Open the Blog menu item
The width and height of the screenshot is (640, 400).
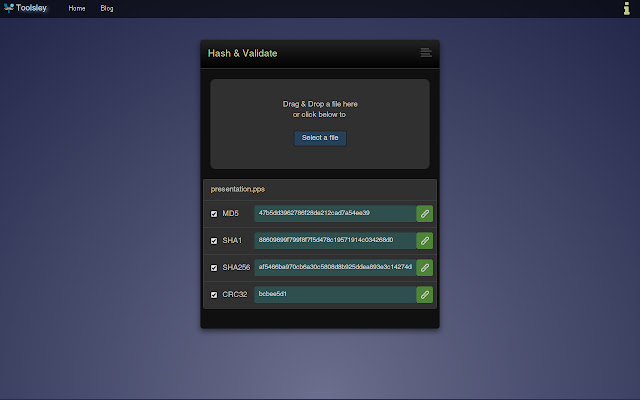[107, 8]
